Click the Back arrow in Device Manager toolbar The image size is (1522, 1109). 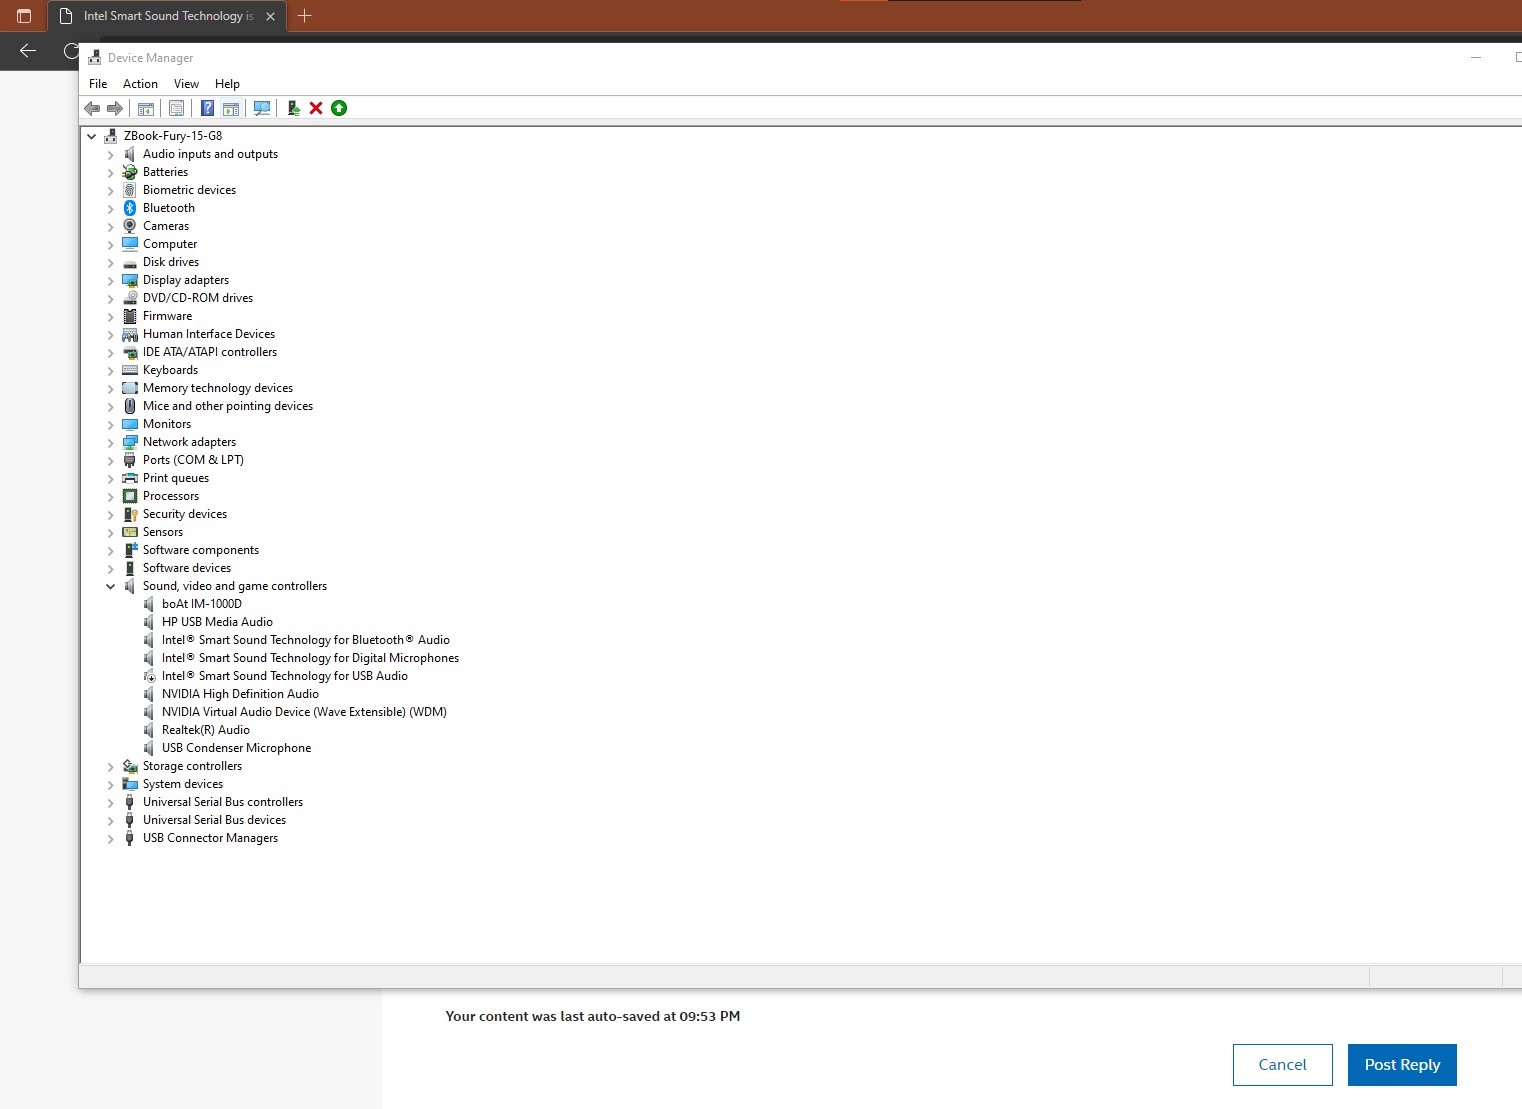92,108
